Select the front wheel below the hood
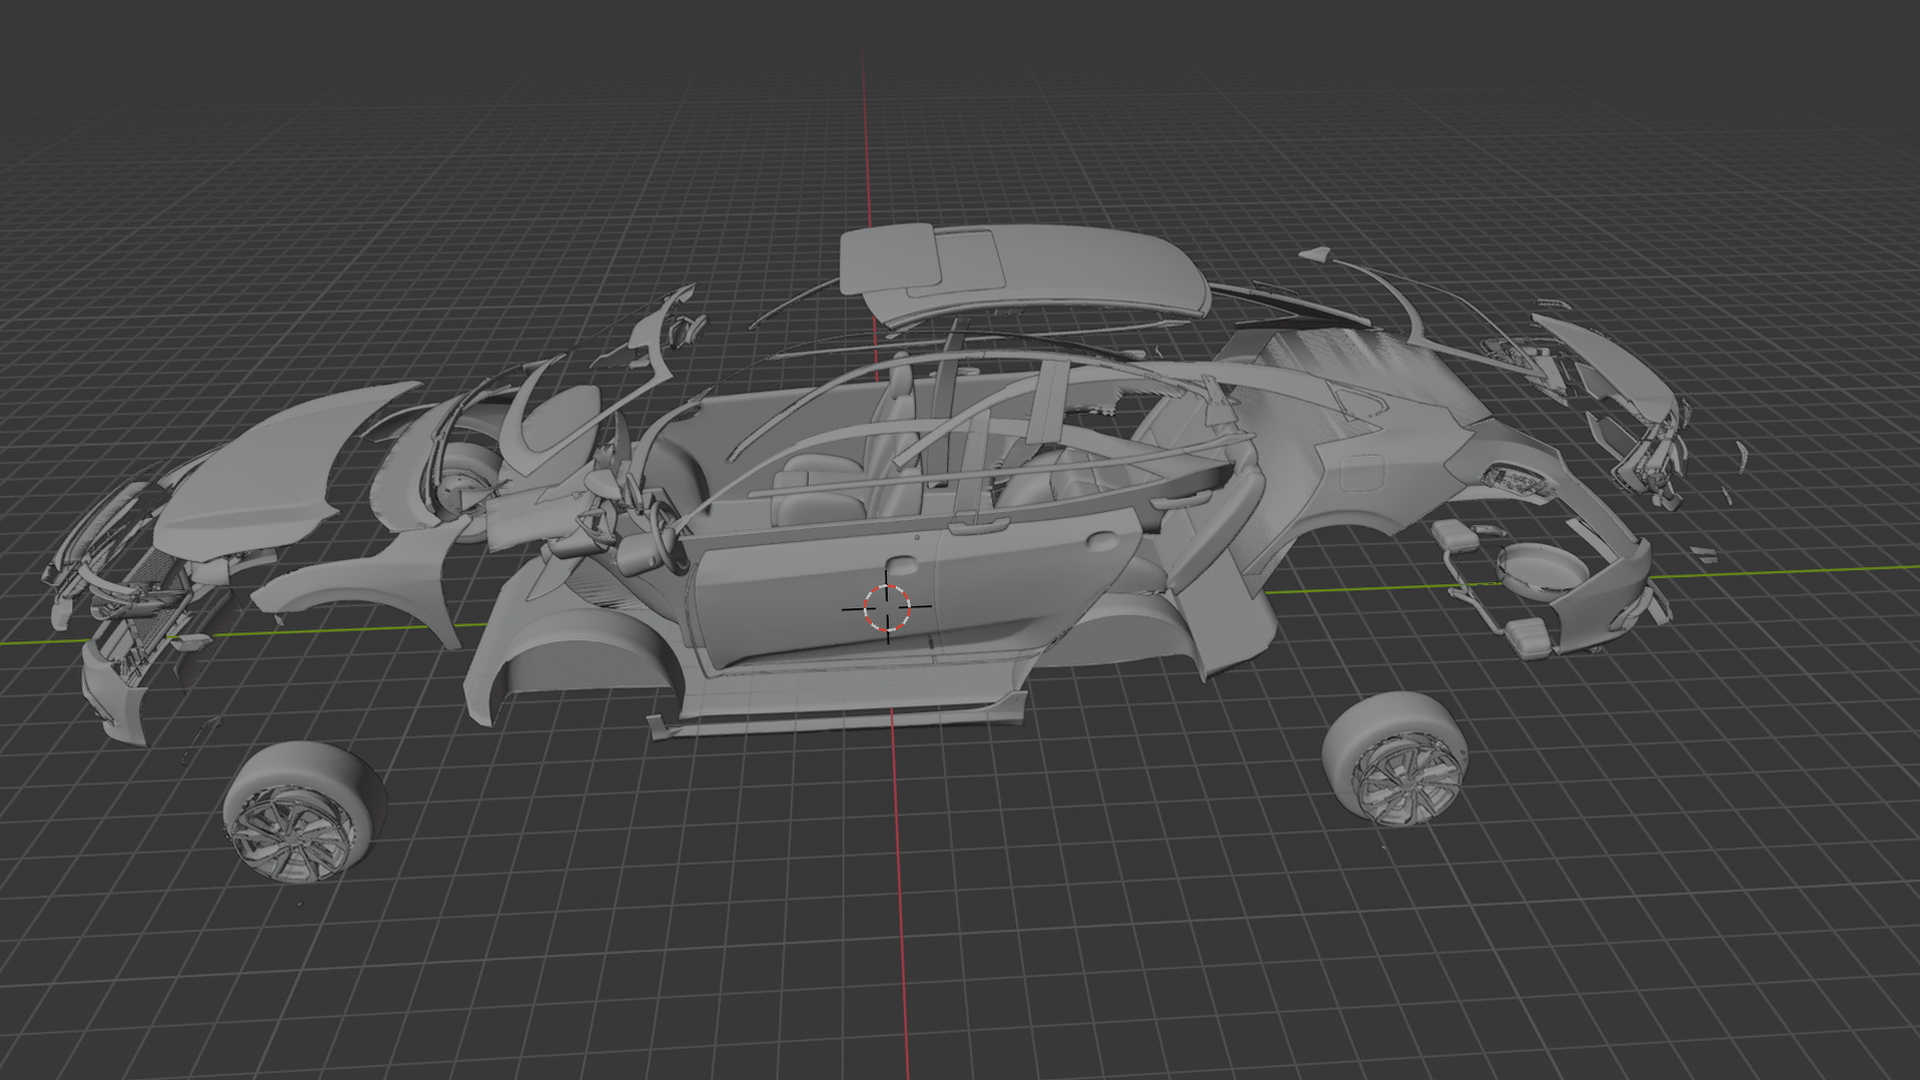1920x1080 pixels. pyautogui.click(x=304, y=812)
